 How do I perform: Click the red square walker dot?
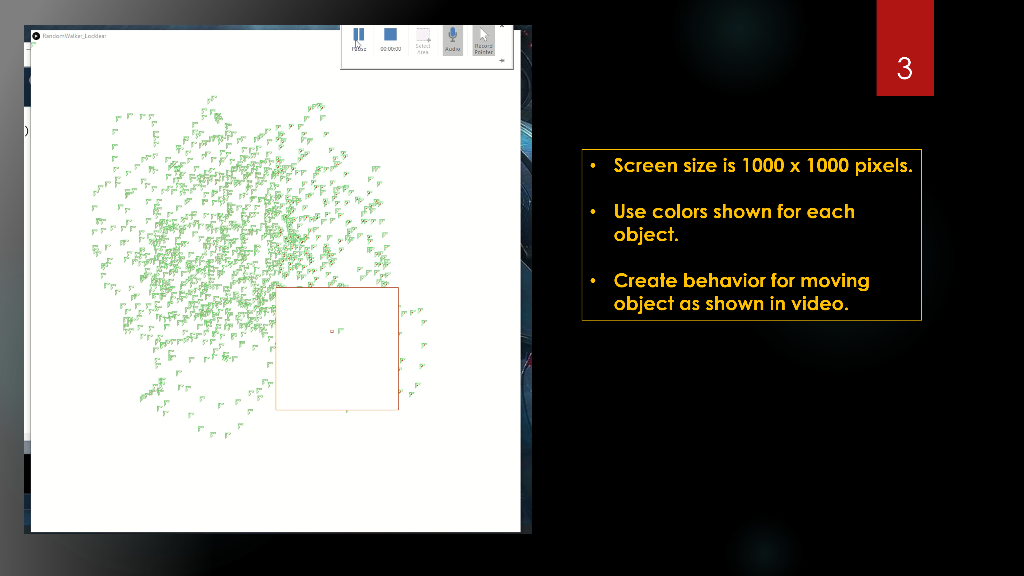click(332, 332)
